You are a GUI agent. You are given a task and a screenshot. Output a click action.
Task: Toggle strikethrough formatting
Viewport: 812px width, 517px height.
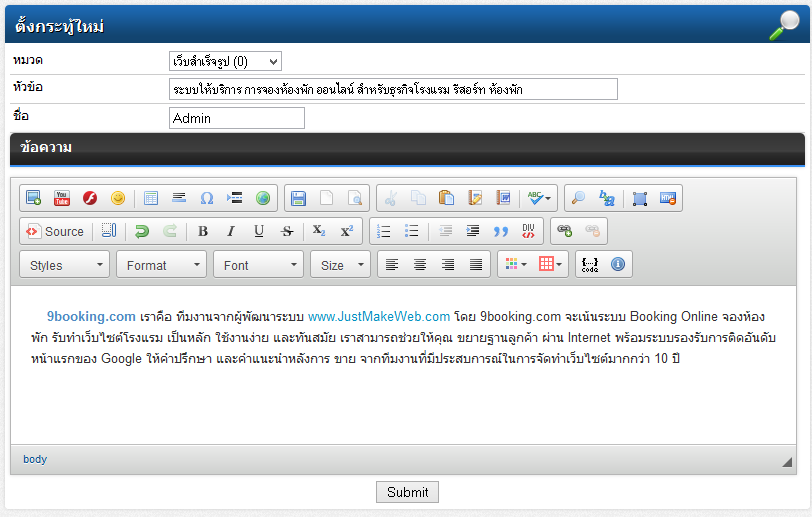(287, 231)
